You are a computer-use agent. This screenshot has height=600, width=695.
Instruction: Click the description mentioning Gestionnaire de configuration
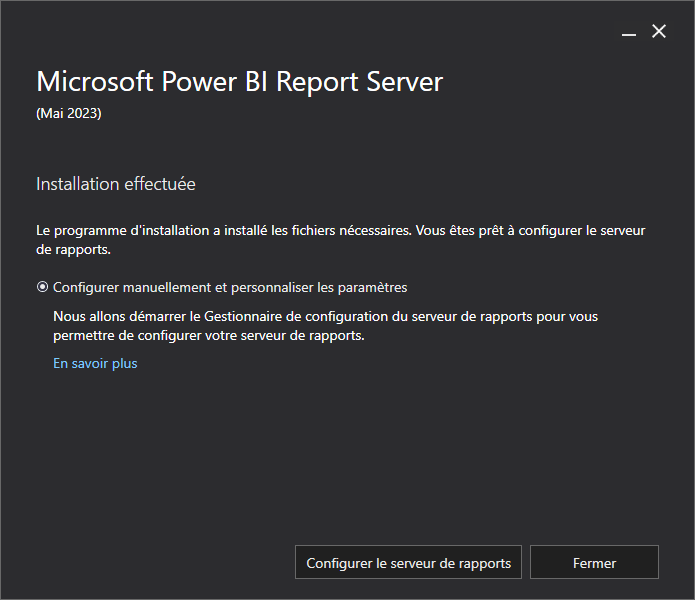[325, 326]
